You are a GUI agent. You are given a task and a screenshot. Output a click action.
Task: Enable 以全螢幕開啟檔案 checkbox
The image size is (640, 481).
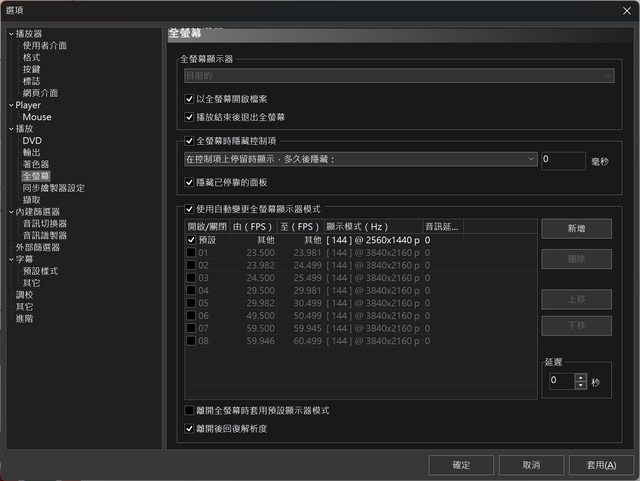(x=190, y=99)
